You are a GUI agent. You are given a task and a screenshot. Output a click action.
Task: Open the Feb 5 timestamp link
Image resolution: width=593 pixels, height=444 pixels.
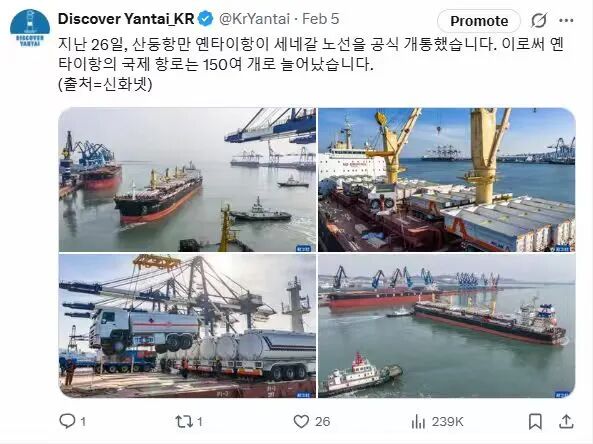point(321,19)
